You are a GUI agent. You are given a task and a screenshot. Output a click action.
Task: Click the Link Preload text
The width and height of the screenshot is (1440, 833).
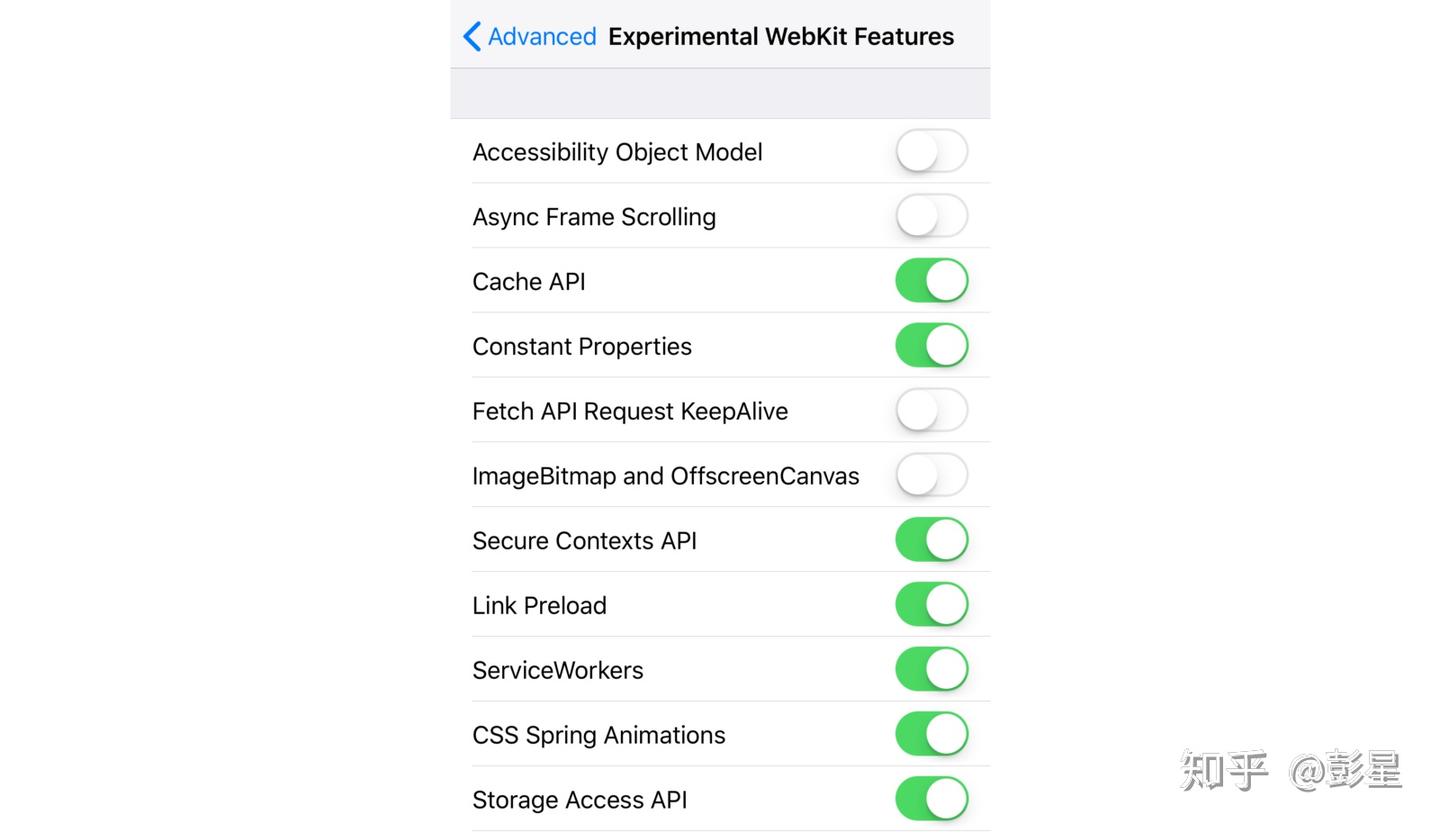coord(539,605)
